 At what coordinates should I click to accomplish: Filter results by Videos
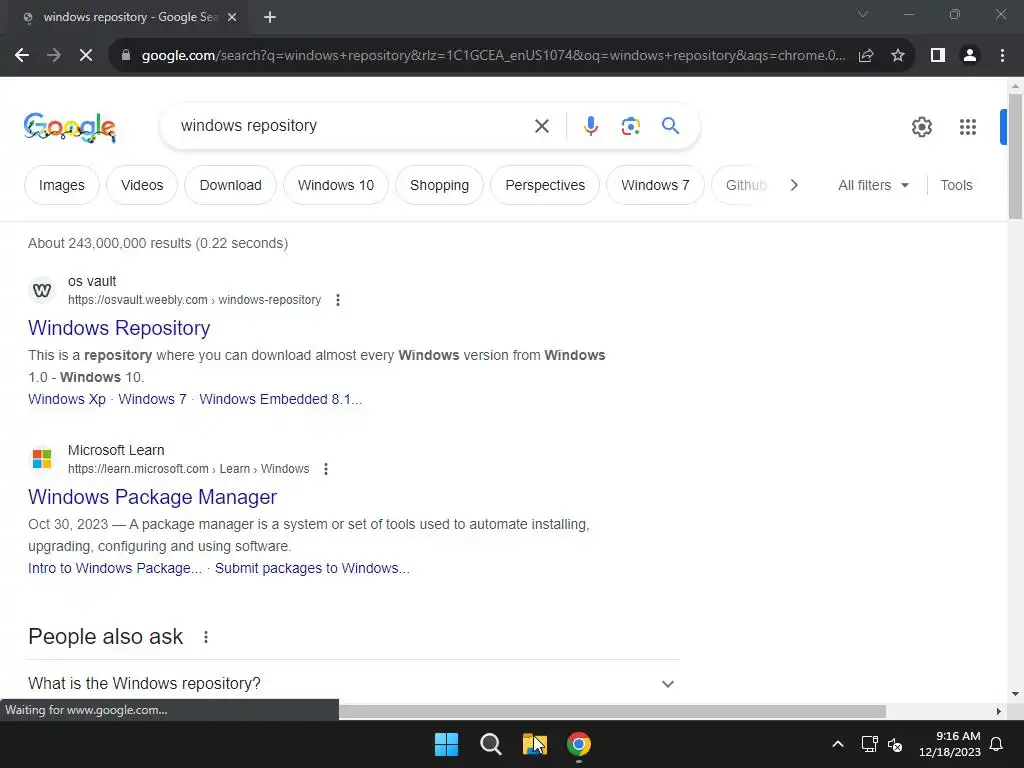click(x=142, y=185)
